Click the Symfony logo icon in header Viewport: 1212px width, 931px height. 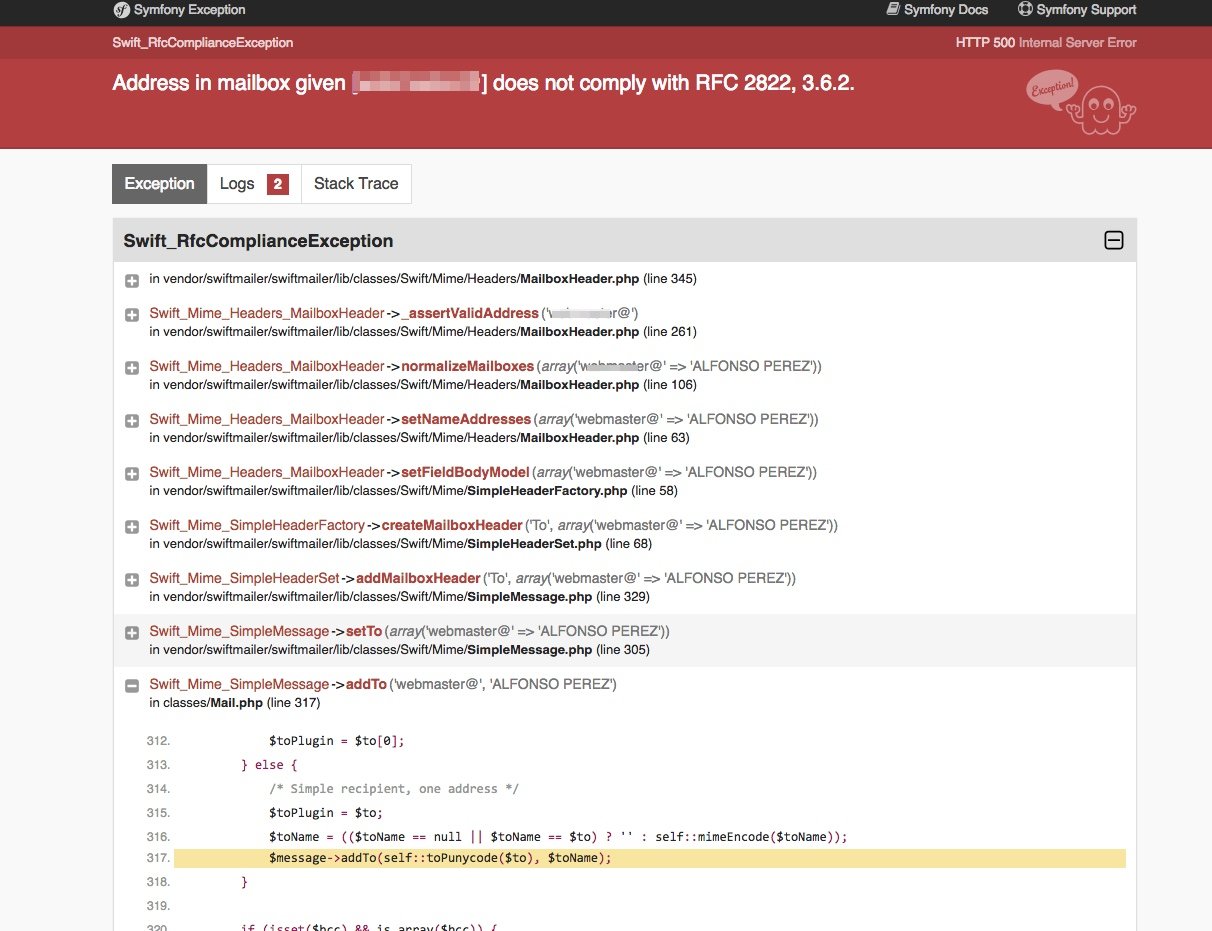coord(120,10)
